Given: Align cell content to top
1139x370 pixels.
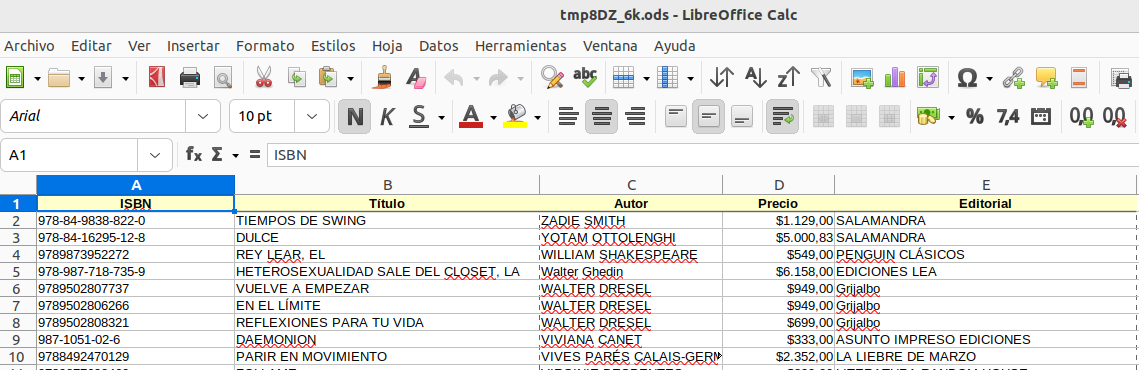Looking at the screenshot, I should 676,116.
